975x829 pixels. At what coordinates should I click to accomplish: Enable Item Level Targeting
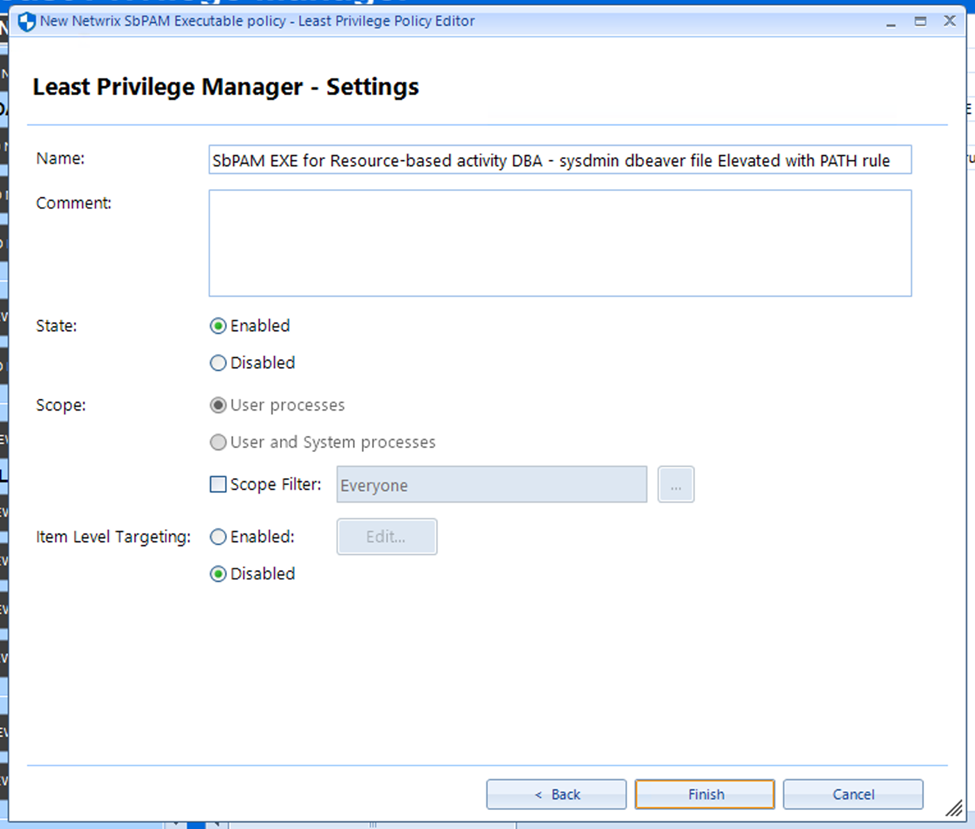click(218, 537)
